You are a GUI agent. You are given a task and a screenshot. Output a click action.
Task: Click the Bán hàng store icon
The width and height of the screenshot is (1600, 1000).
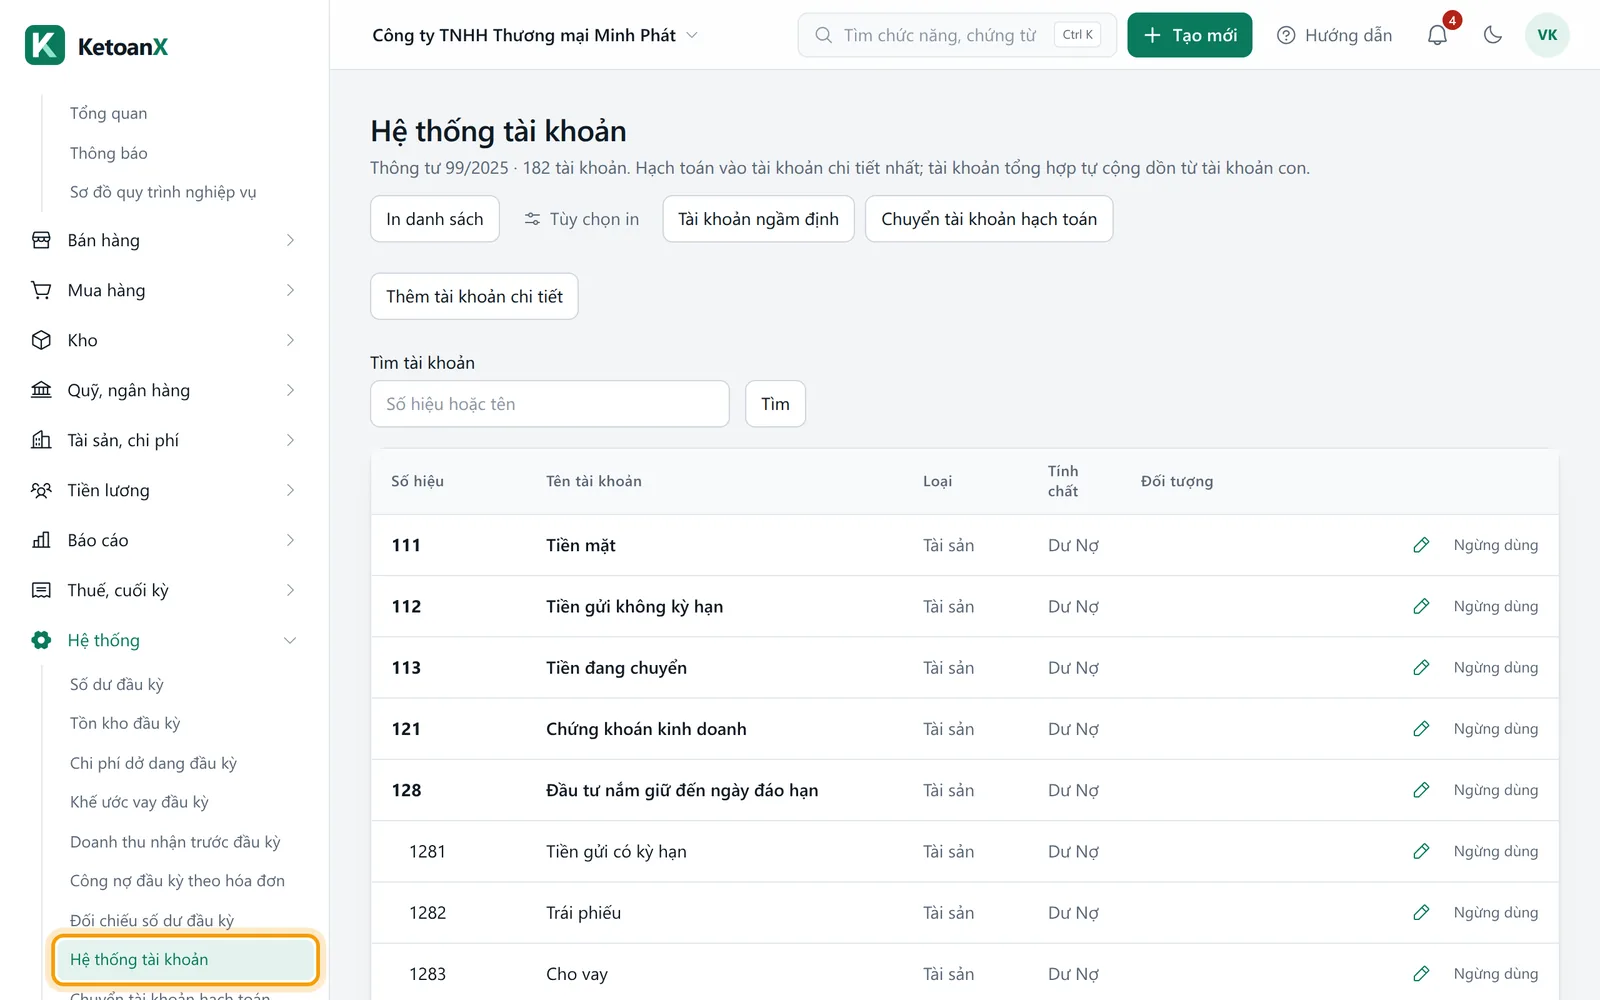tap(41, 240)
